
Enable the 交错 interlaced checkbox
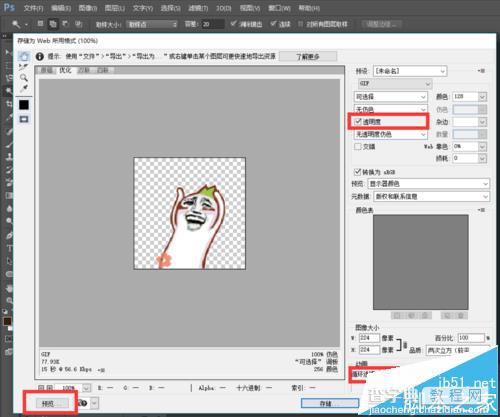(358, 146)
